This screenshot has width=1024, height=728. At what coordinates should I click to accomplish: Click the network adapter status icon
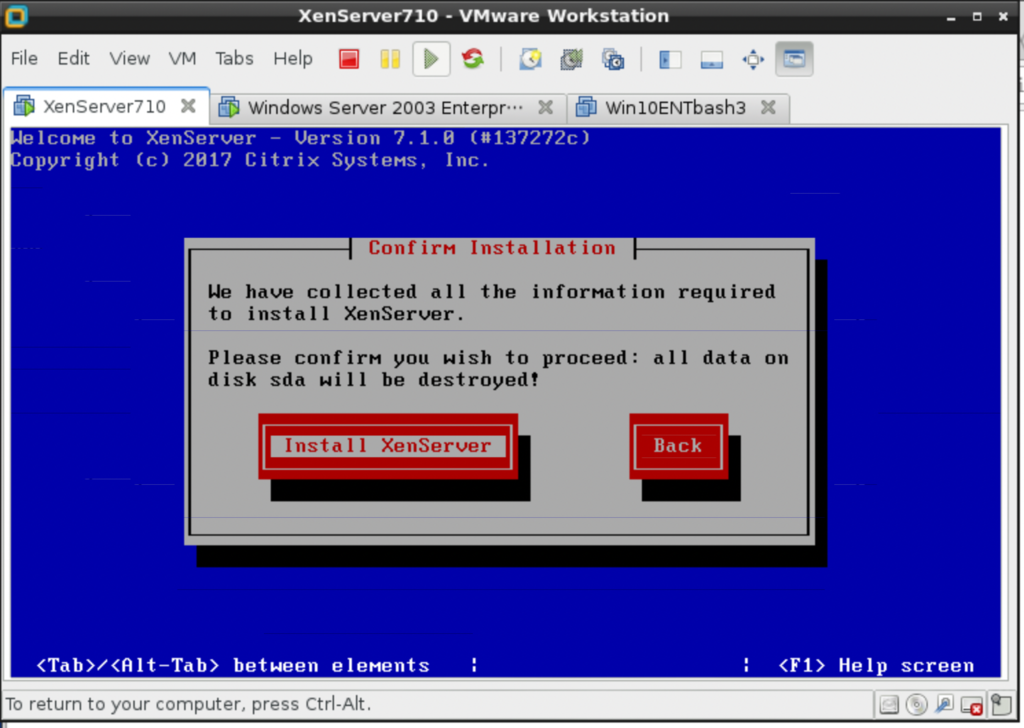click(x=944, y=704)
